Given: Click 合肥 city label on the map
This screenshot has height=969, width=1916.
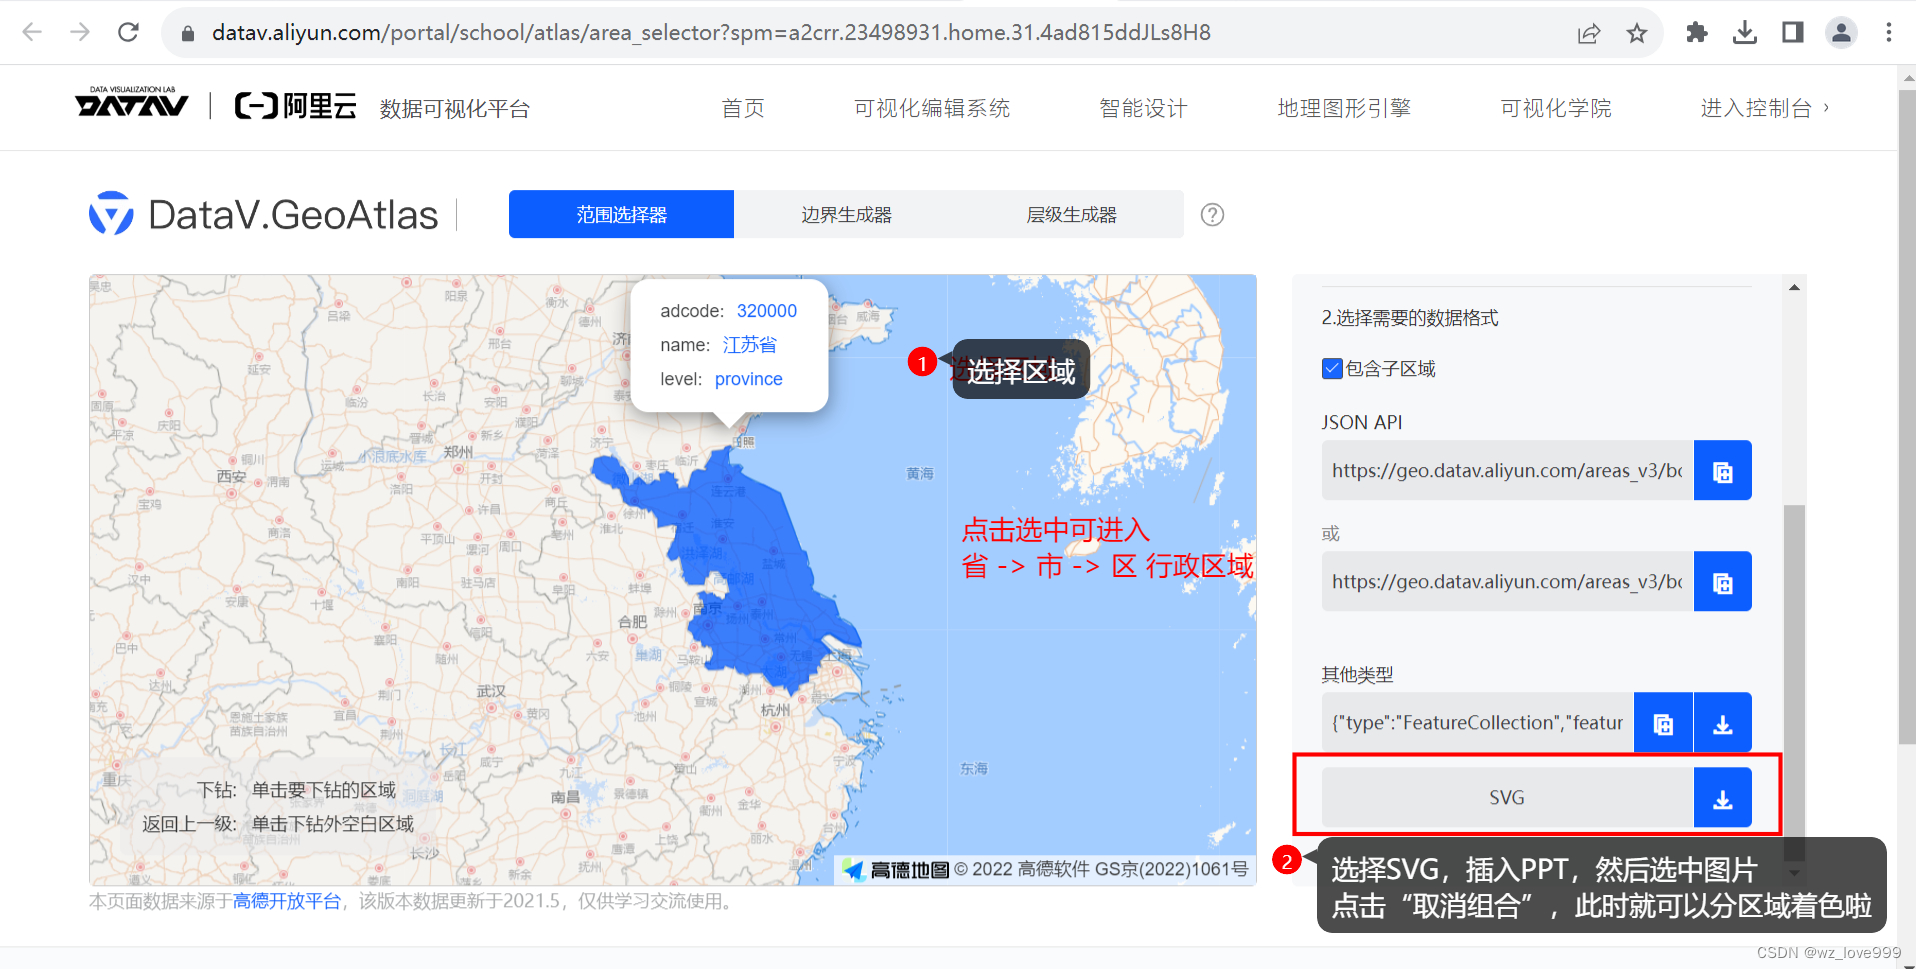Looking at the screenshot, I should click(633, 622).
